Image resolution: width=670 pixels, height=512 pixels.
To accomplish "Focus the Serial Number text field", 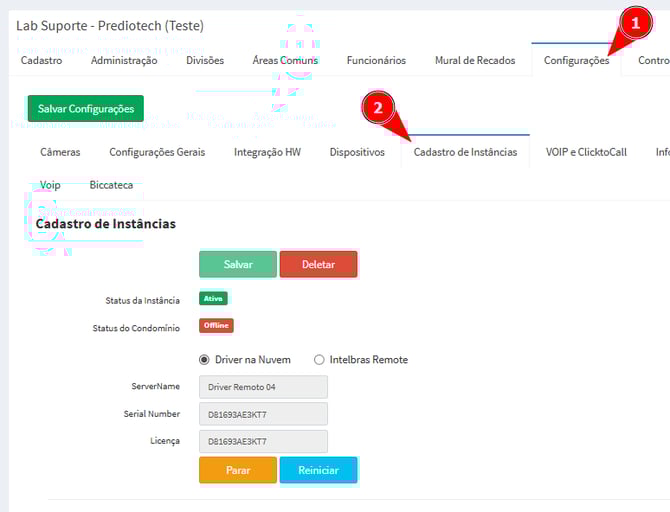I will coord(263,414).
